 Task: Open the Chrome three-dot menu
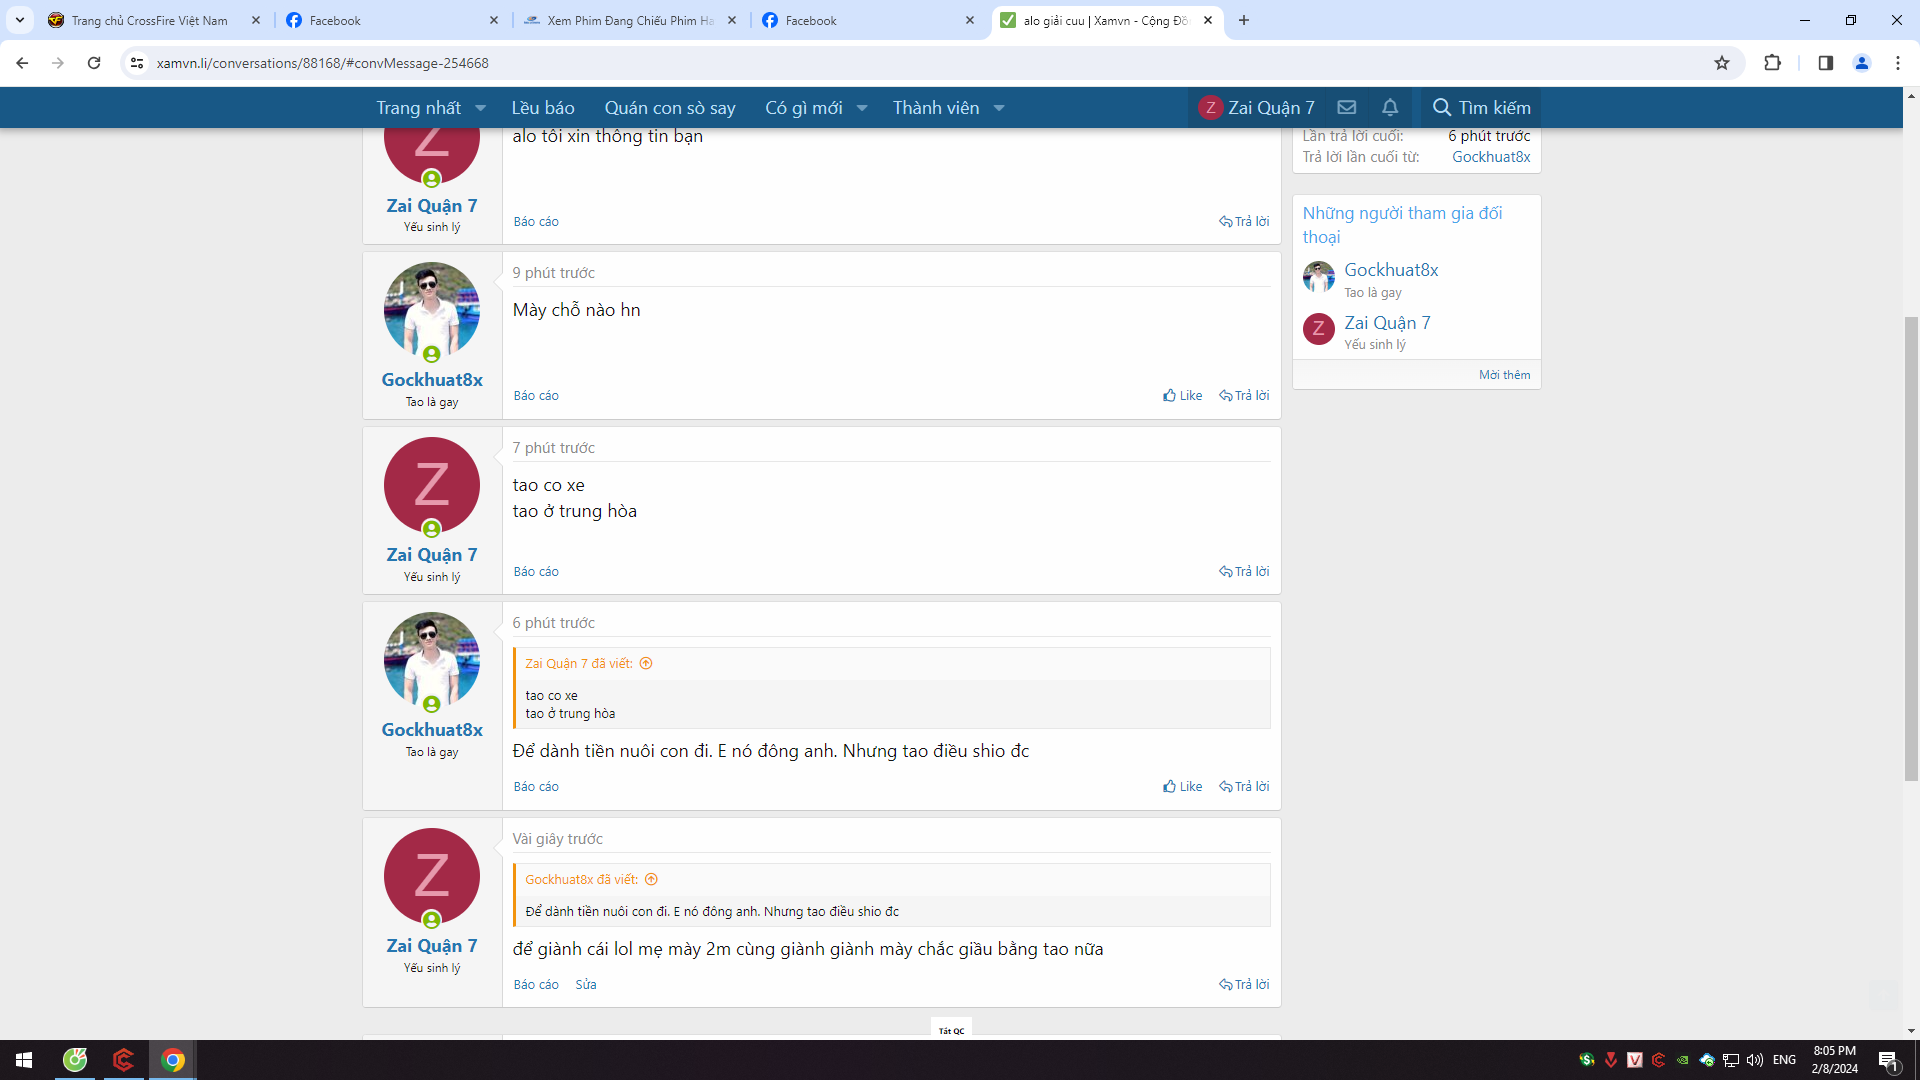point(1898,63)
